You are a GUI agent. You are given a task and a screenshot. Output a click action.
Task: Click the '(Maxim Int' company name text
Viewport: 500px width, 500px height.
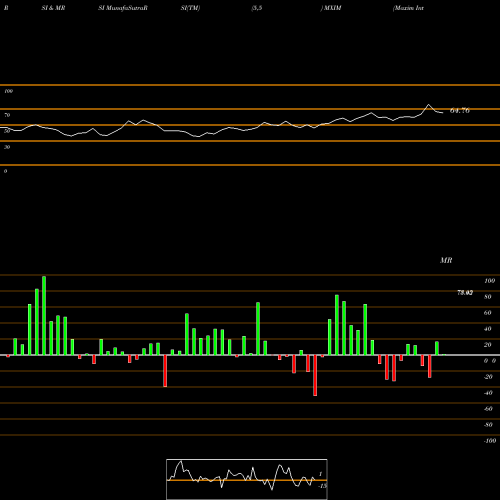(408, 8)
